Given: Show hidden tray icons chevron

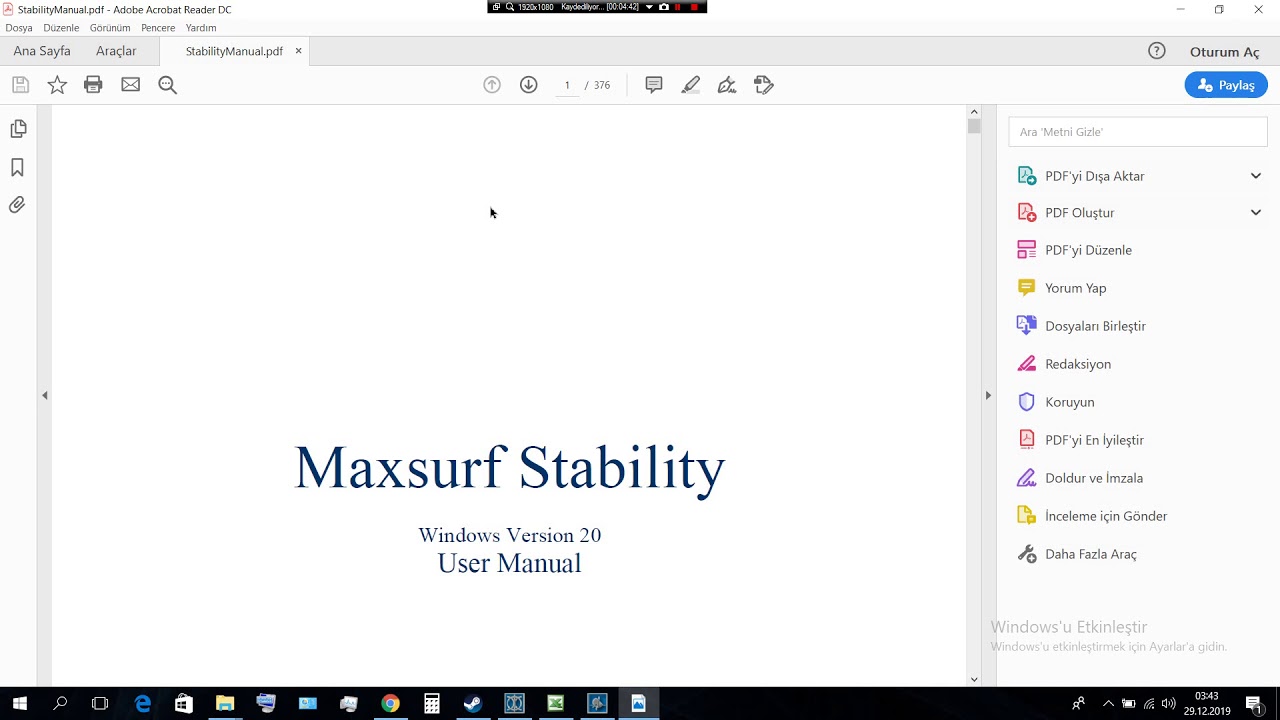Looking at the screenshot, I should (1108, 704).
